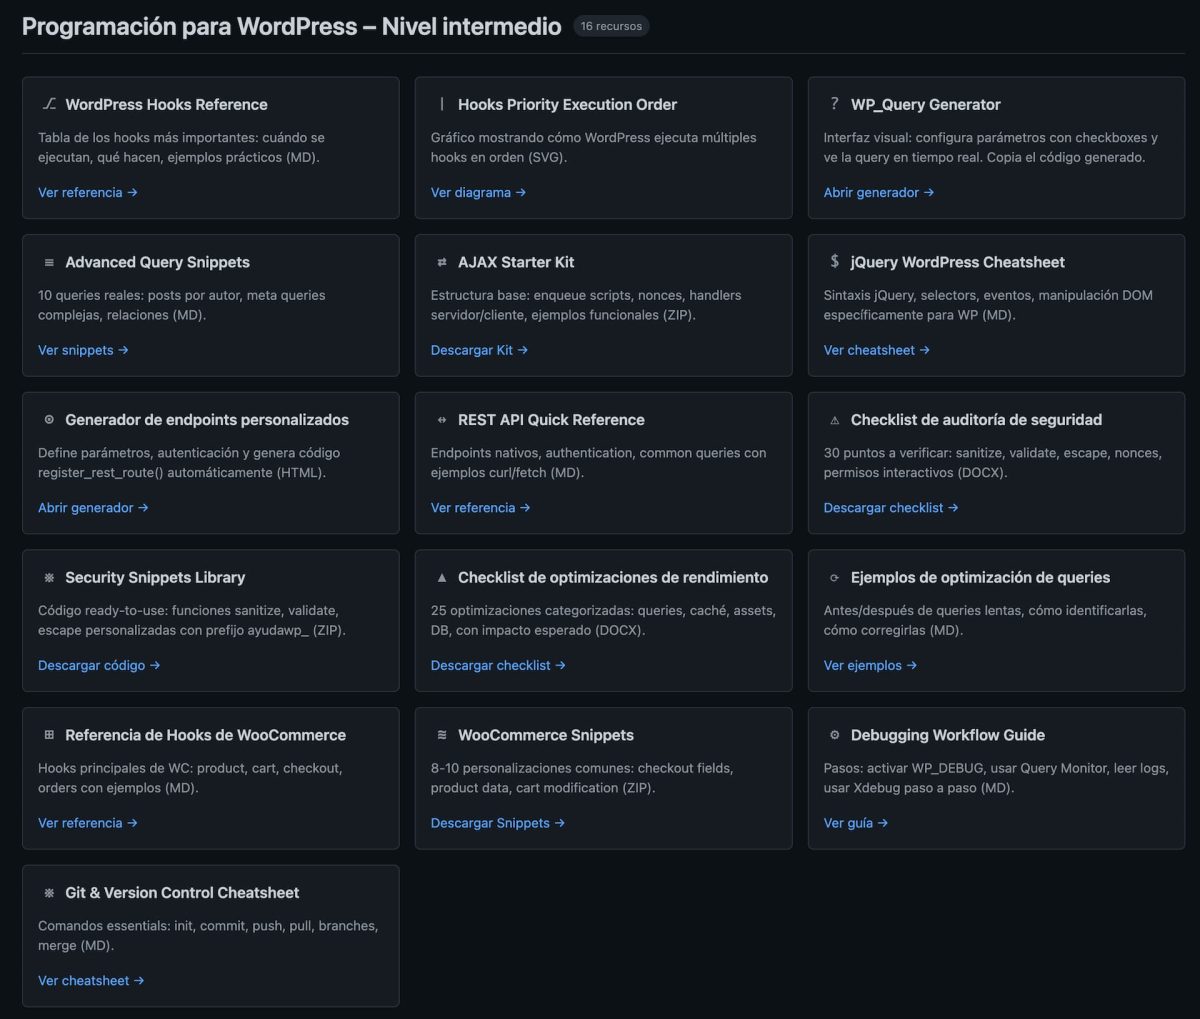Click the 16 recursos badge

tap(610, 26)
